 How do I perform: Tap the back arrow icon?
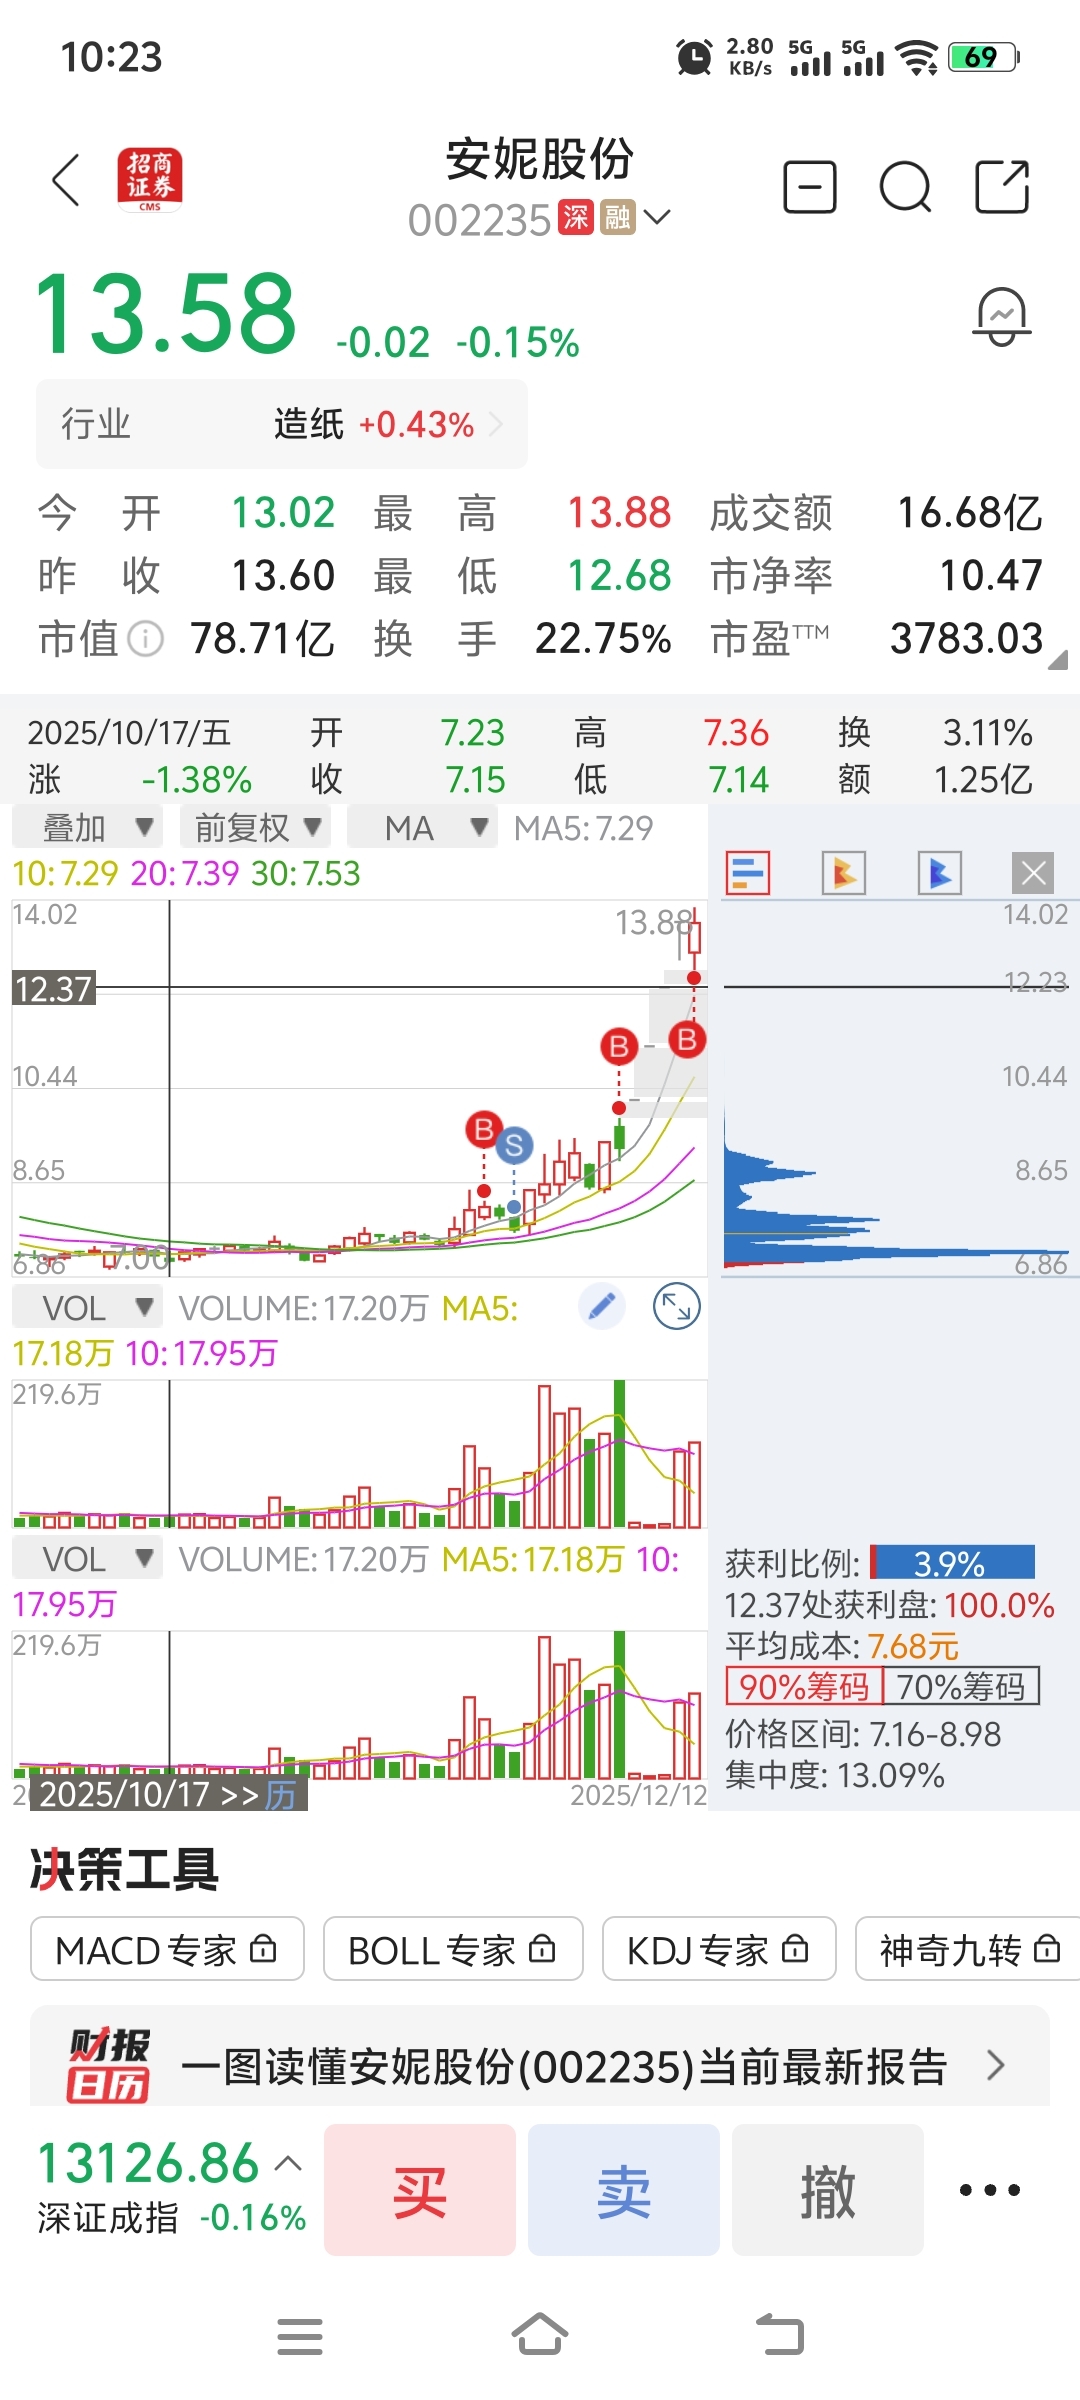pyautogui.click(x=66, y=181)
